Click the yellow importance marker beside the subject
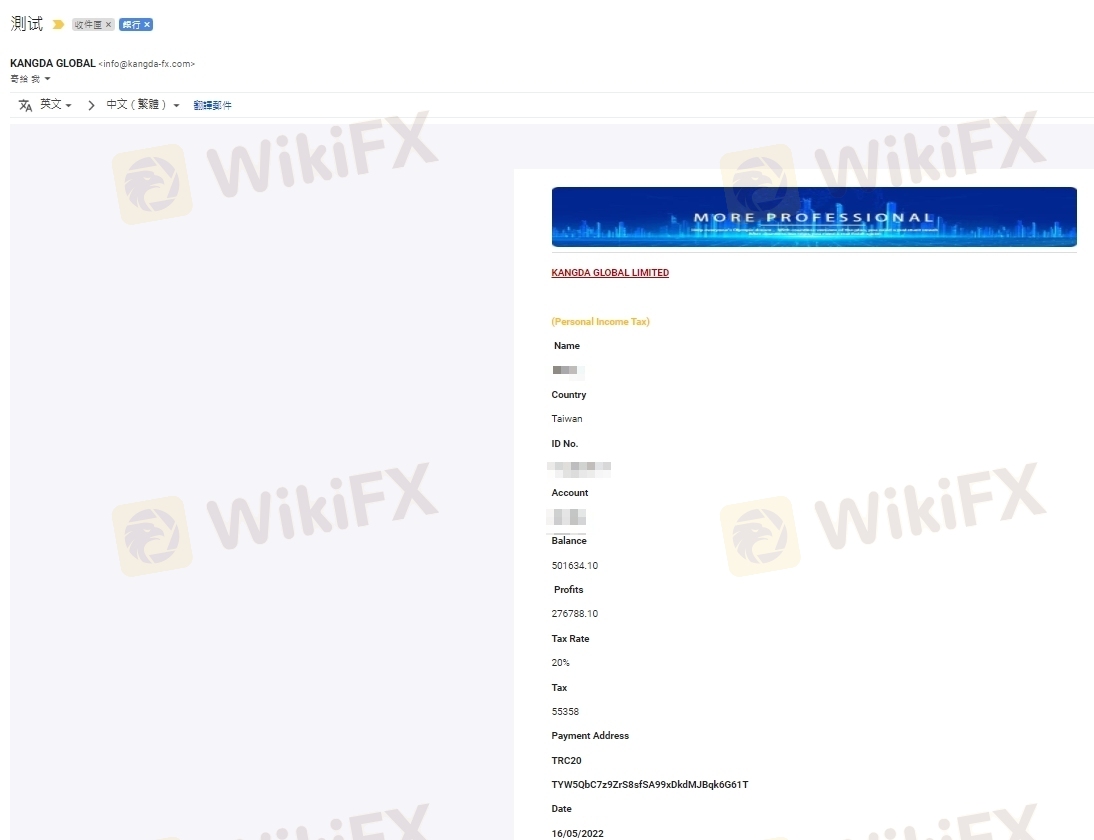Screen dimensions: 1094x840 (59, 24)
